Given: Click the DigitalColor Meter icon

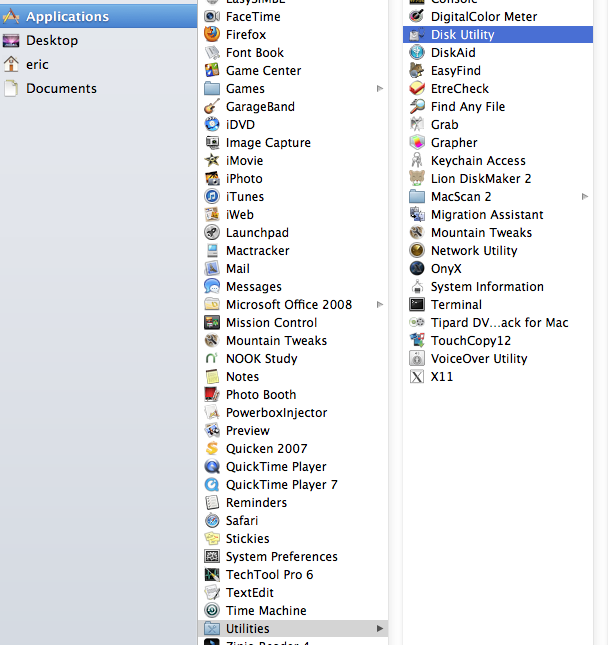Looking at the screenshot, I should click(417, 16).
